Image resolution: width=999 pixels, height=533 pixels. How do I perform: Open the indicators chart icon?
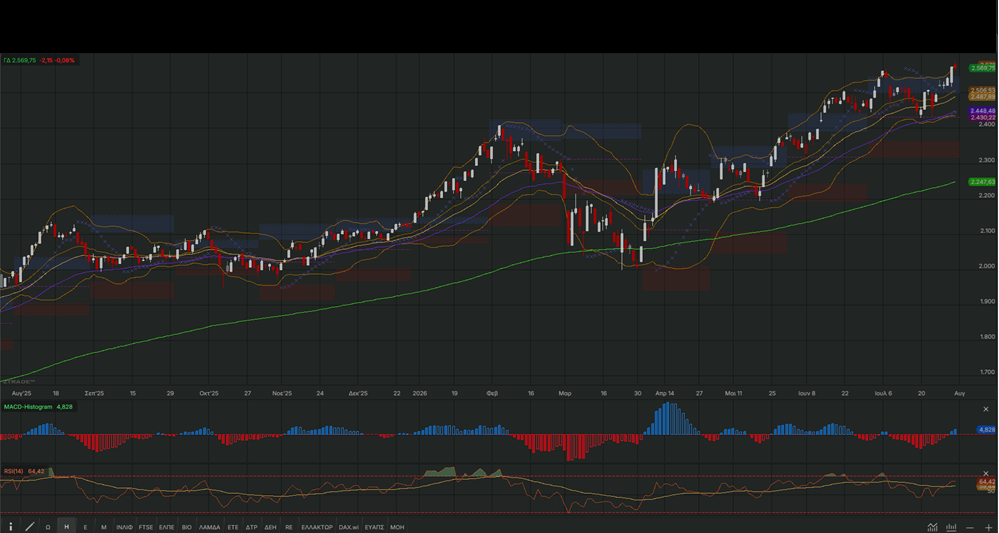(932, 527)
